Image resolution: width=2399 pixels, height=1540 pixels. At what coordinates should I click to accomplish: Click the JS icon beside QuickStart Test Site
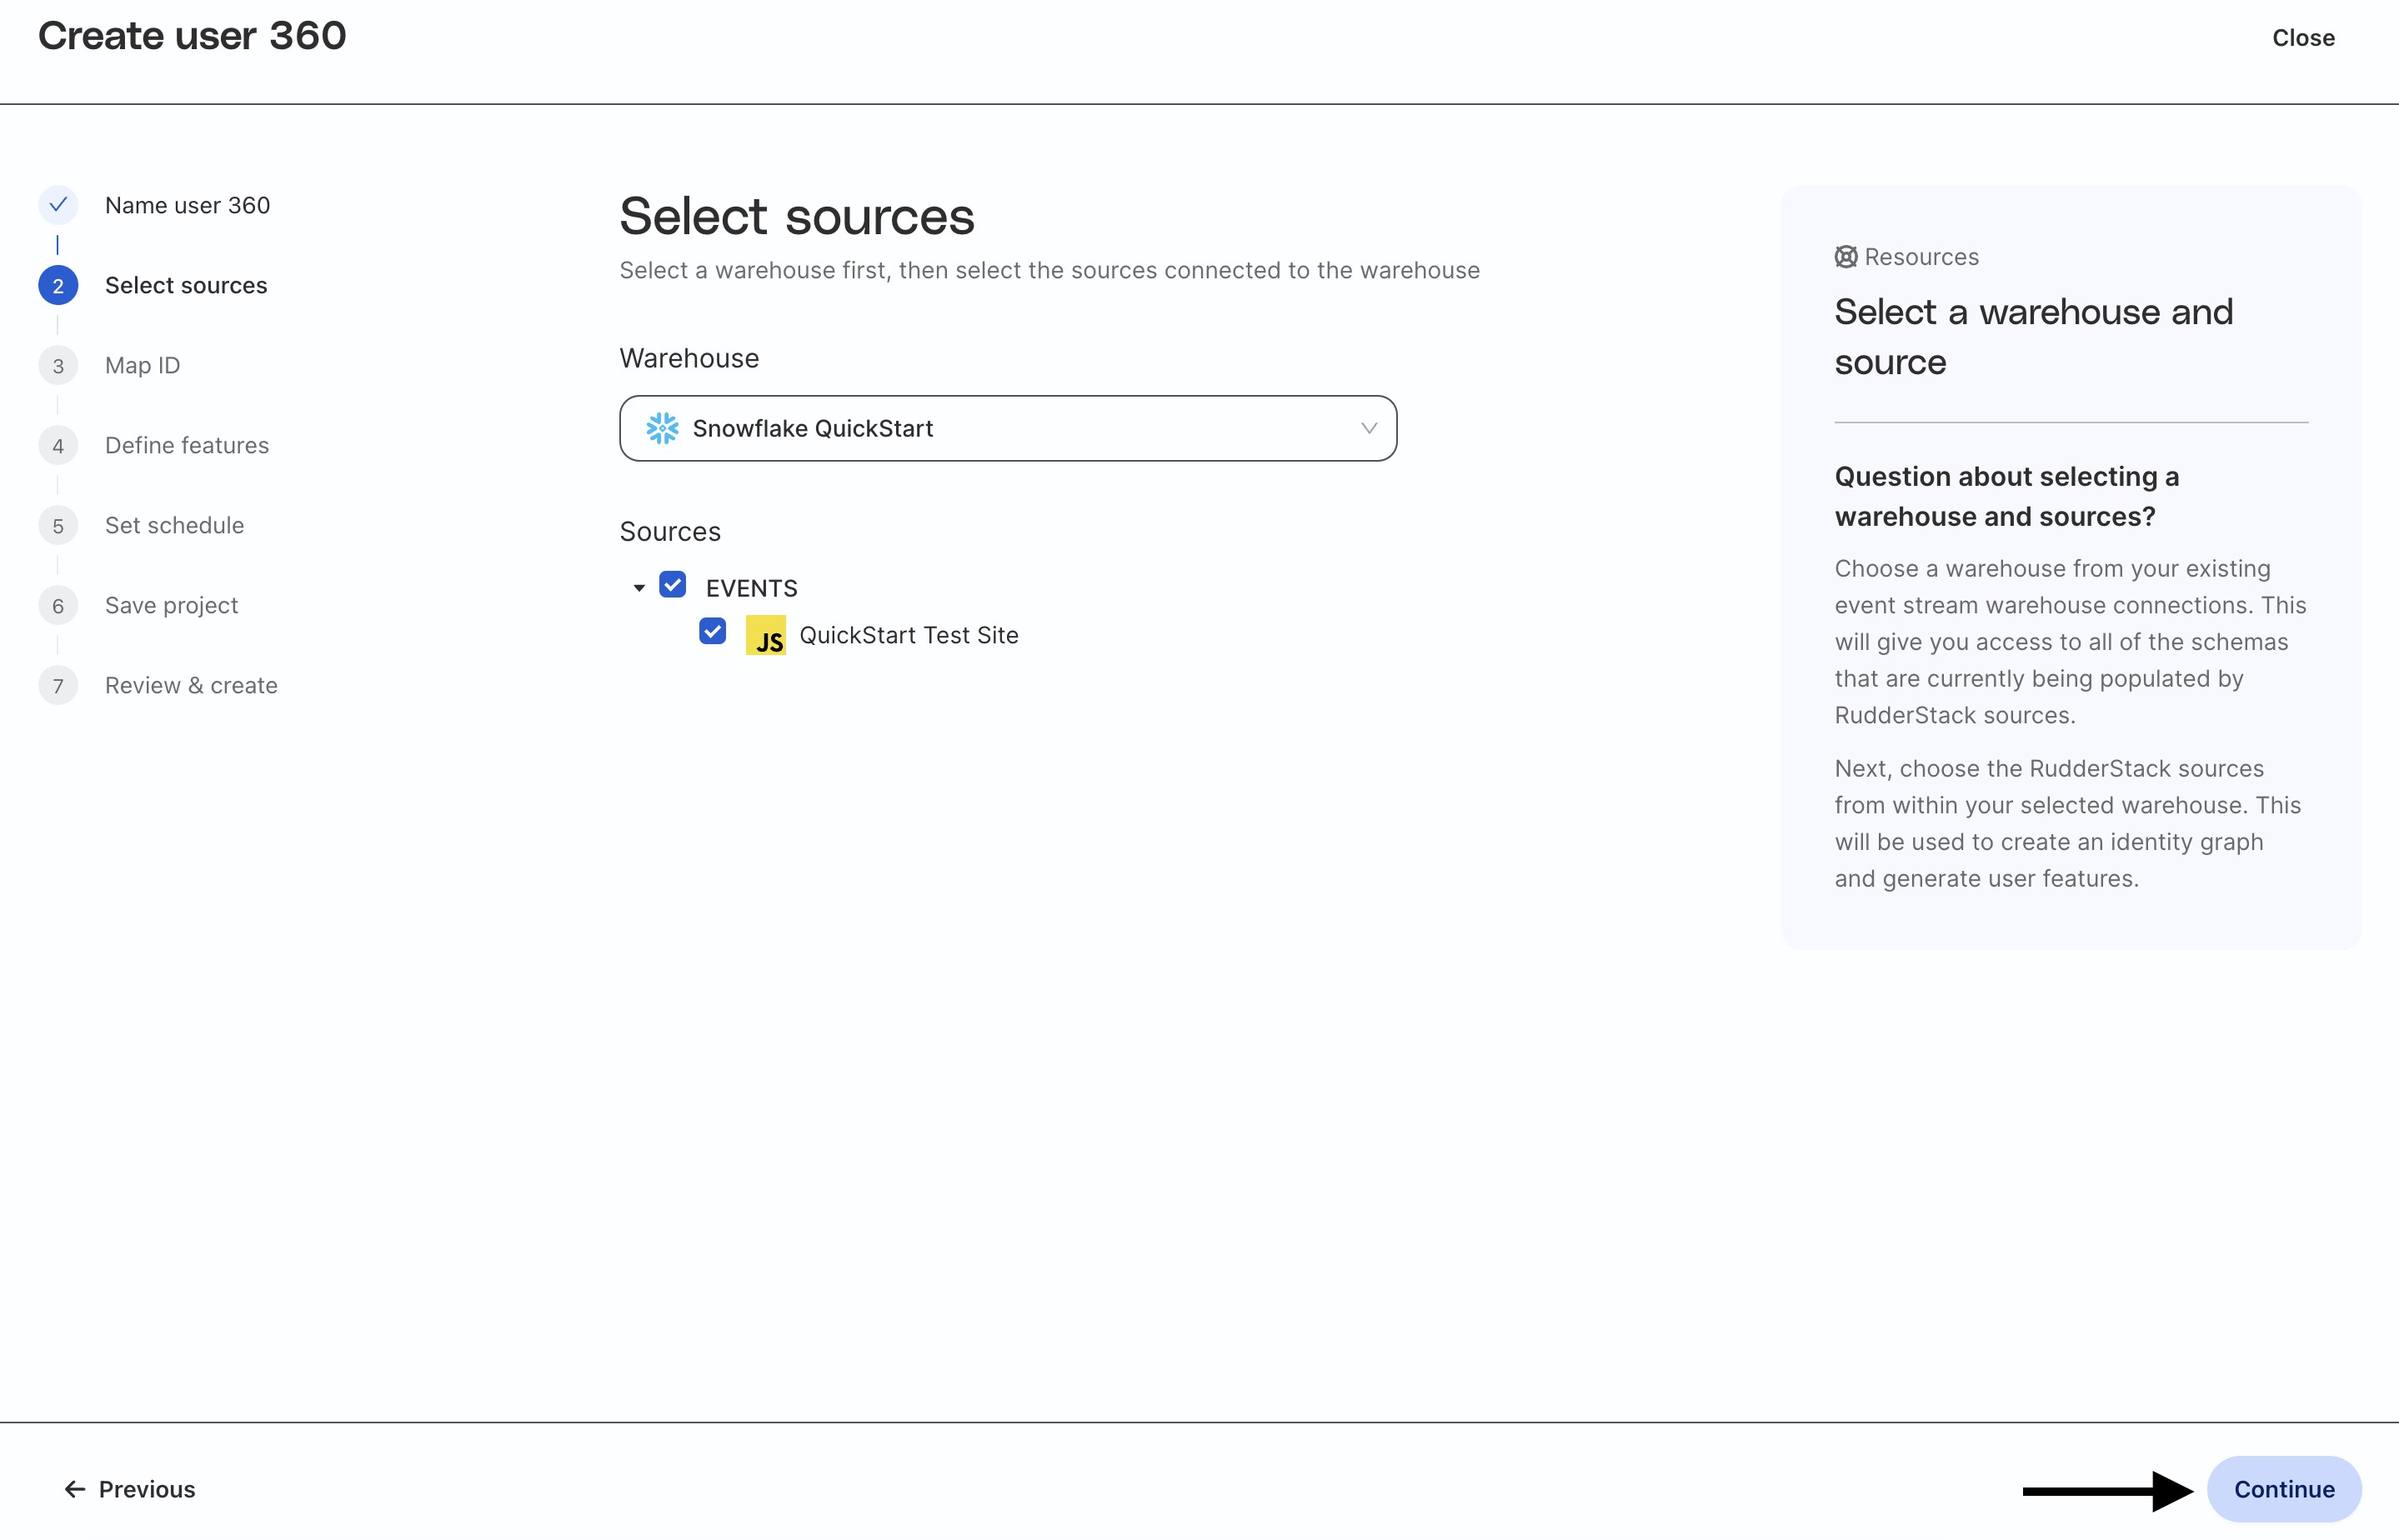tap(766, 635)
